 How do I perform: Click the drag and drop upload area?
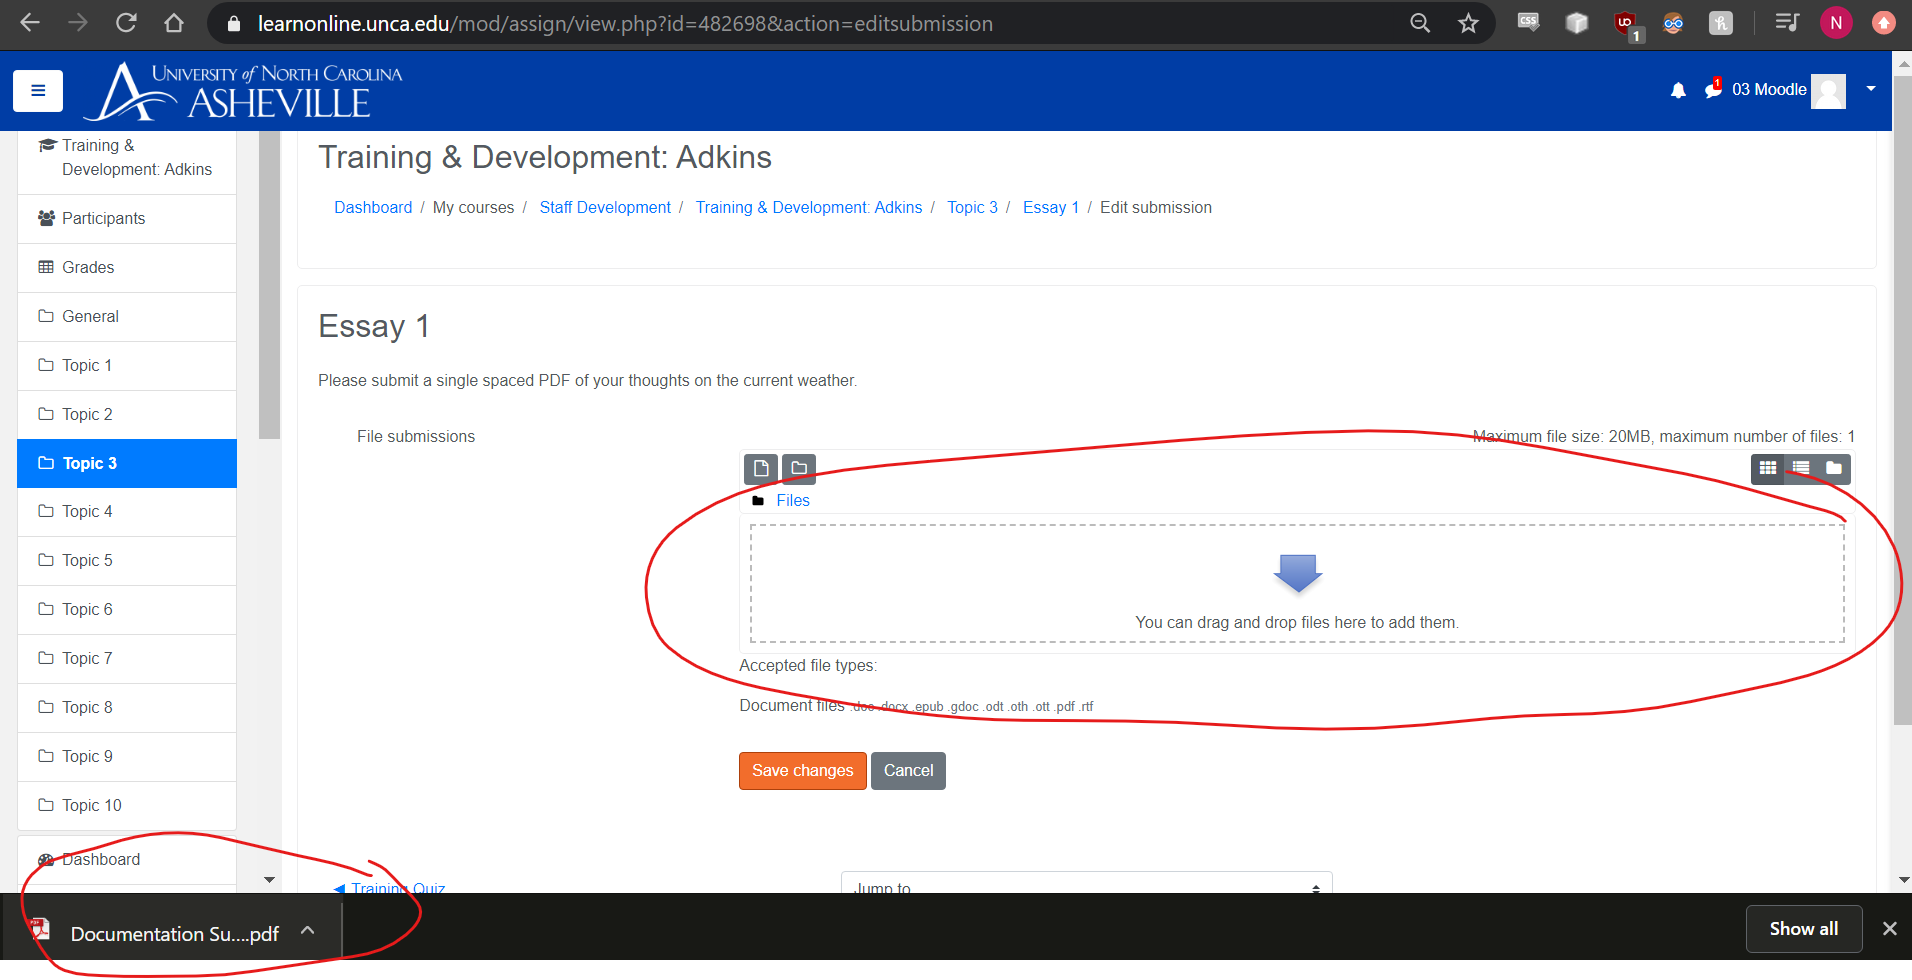pyautogui.click(x=1297, y=585)
